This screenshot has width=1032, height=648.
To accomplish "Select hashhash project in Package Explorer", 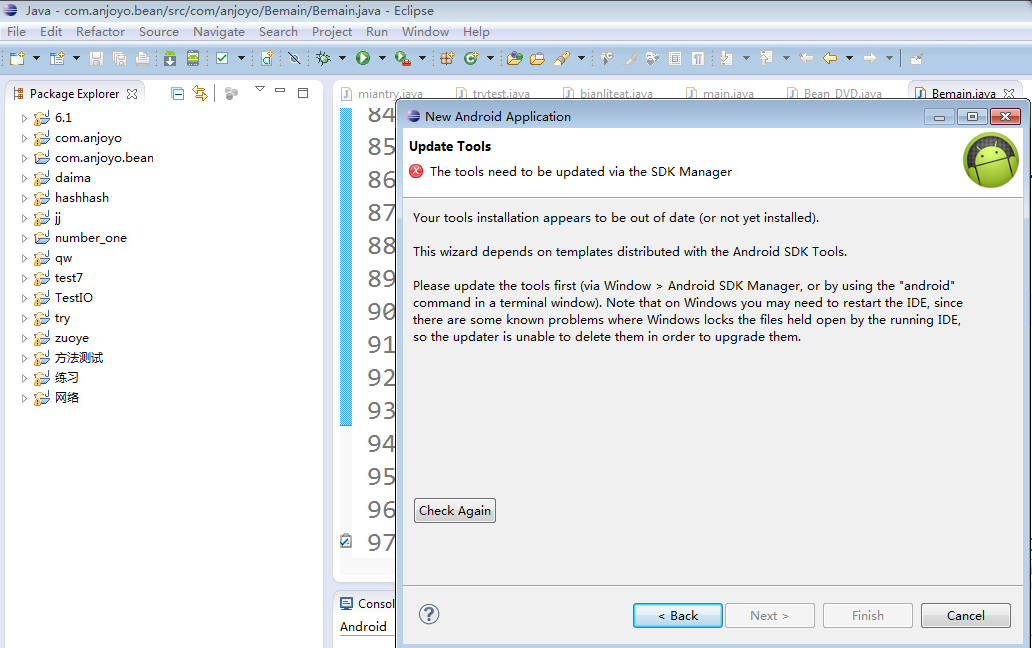I will click(x=82, y=198).
